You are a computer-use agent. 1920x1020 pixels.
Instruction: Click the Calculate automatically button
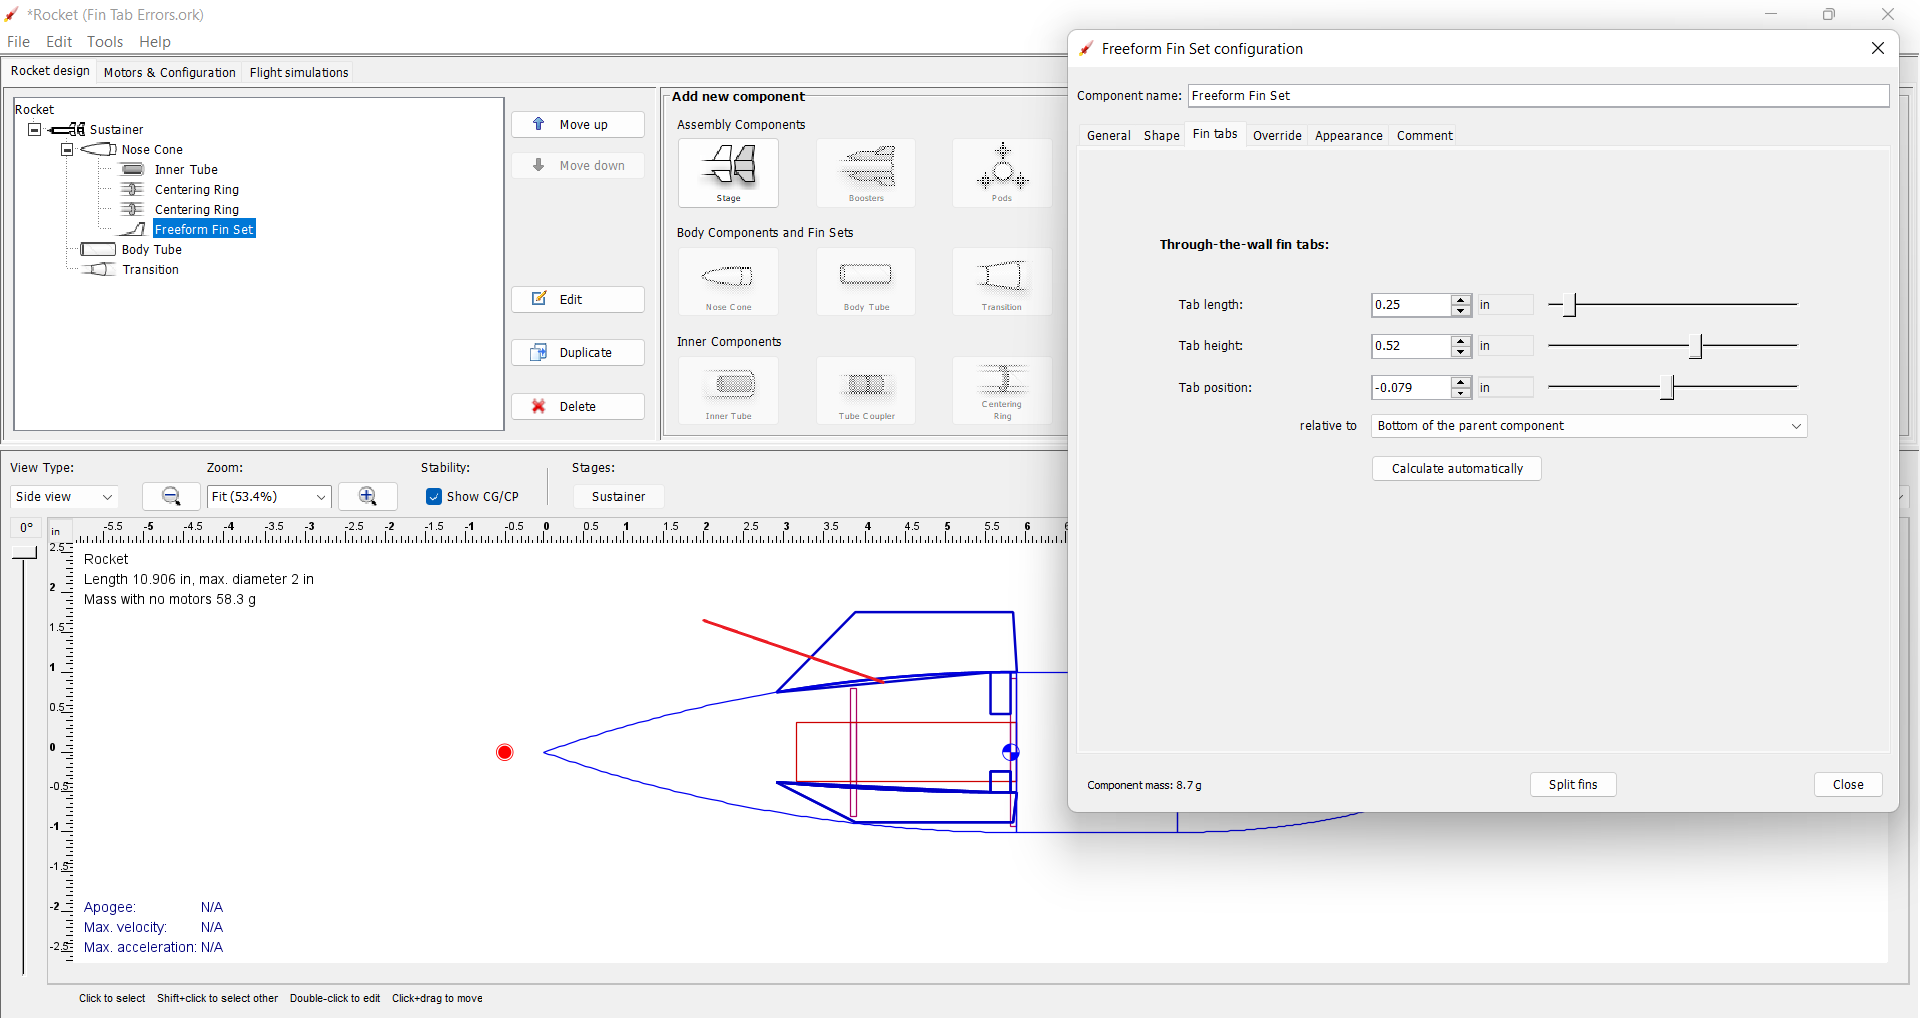[1456, 468]
